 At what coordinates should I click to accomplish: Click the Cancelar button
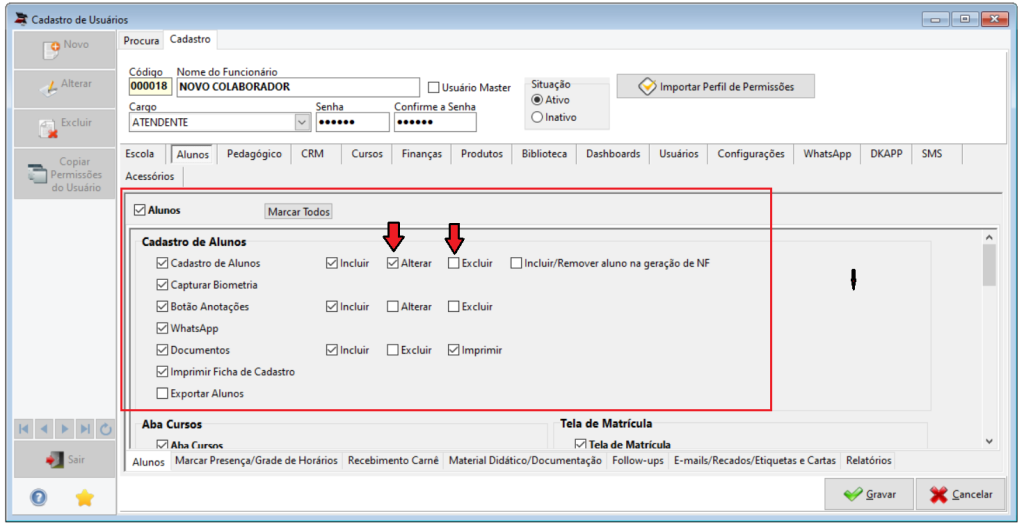[961, 494]
